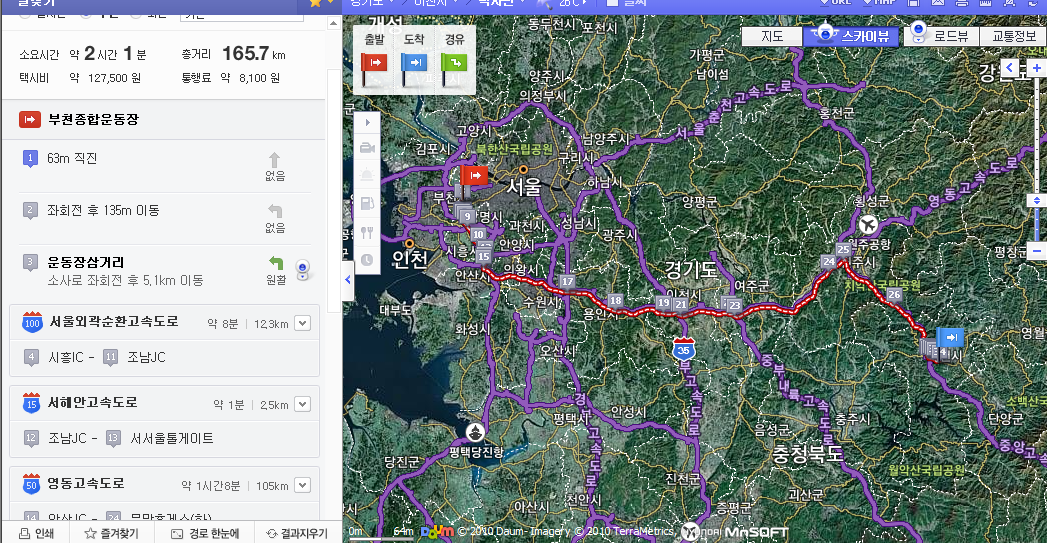The width and height of the screenshot is (1047, 543).
Task: Toggle the 교통정보 traffic info layer
Action: pos(1012,37)
